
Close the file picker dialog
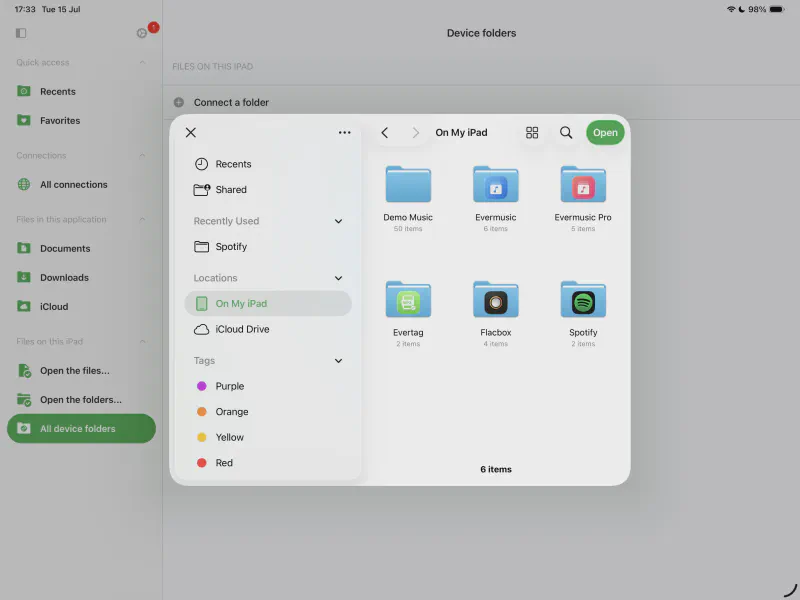191,133
